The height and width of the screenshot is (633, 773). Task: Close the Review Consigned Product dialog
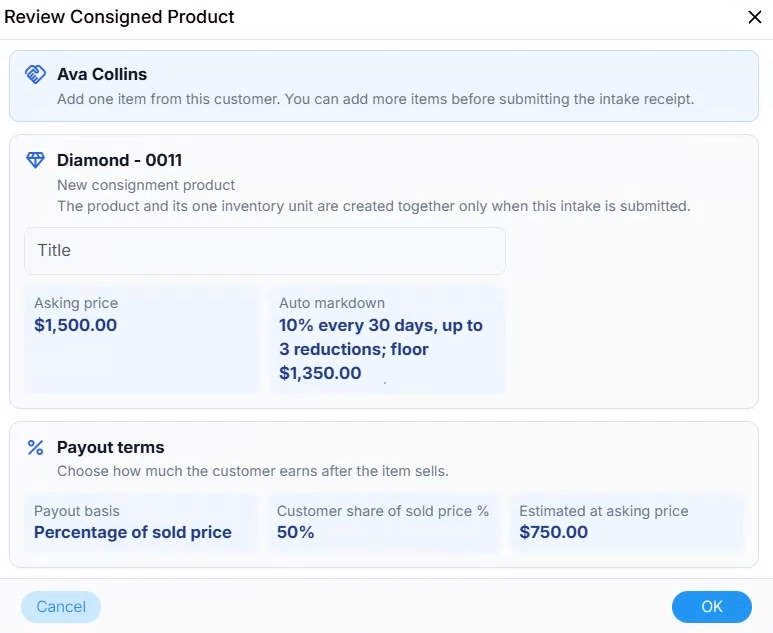[755, 17]
